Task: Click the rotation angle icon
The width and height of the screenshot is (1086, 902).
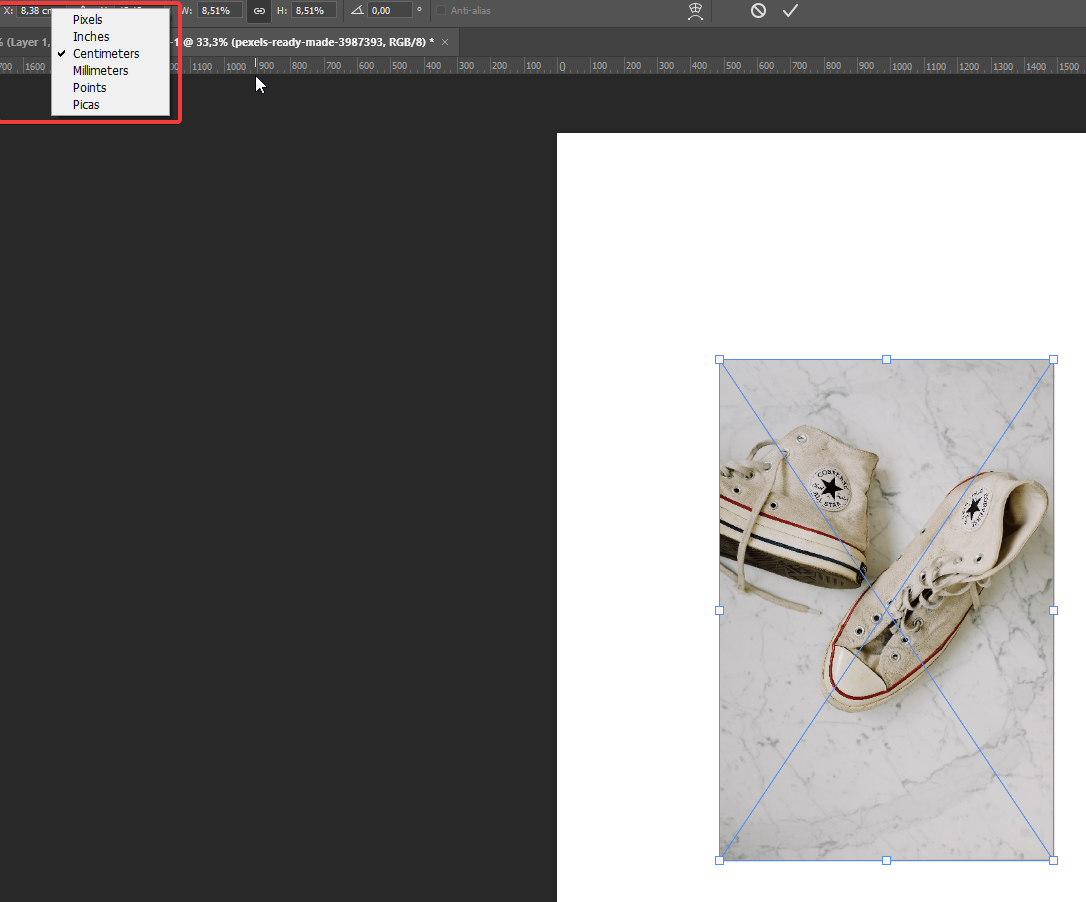Action: pos(357,10)
